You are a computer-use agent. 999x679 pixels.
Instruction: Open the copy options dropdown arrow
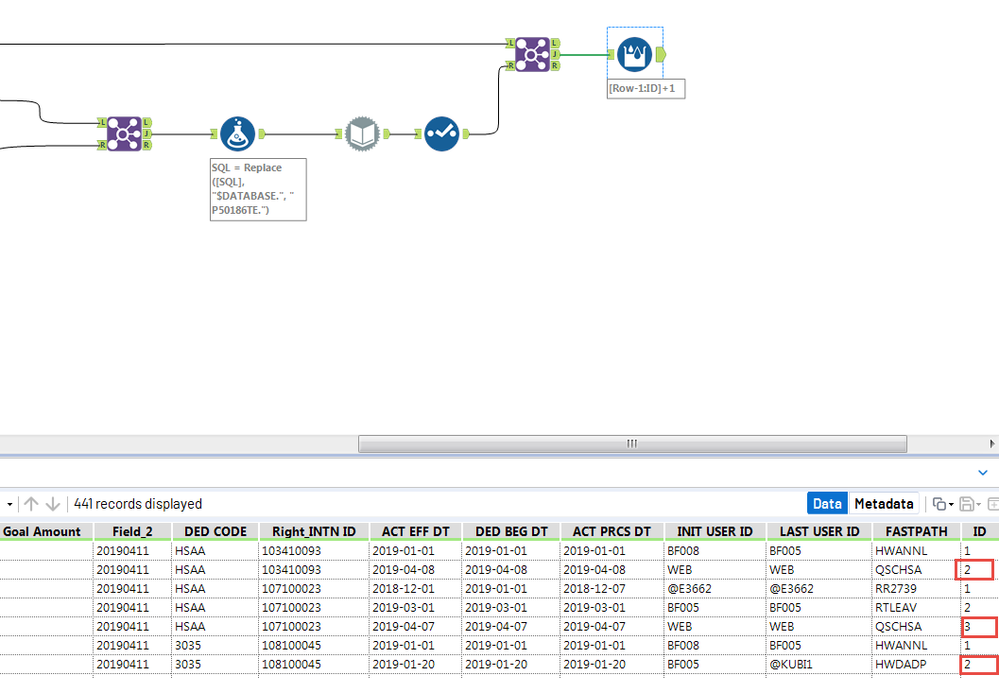point(951,504)
